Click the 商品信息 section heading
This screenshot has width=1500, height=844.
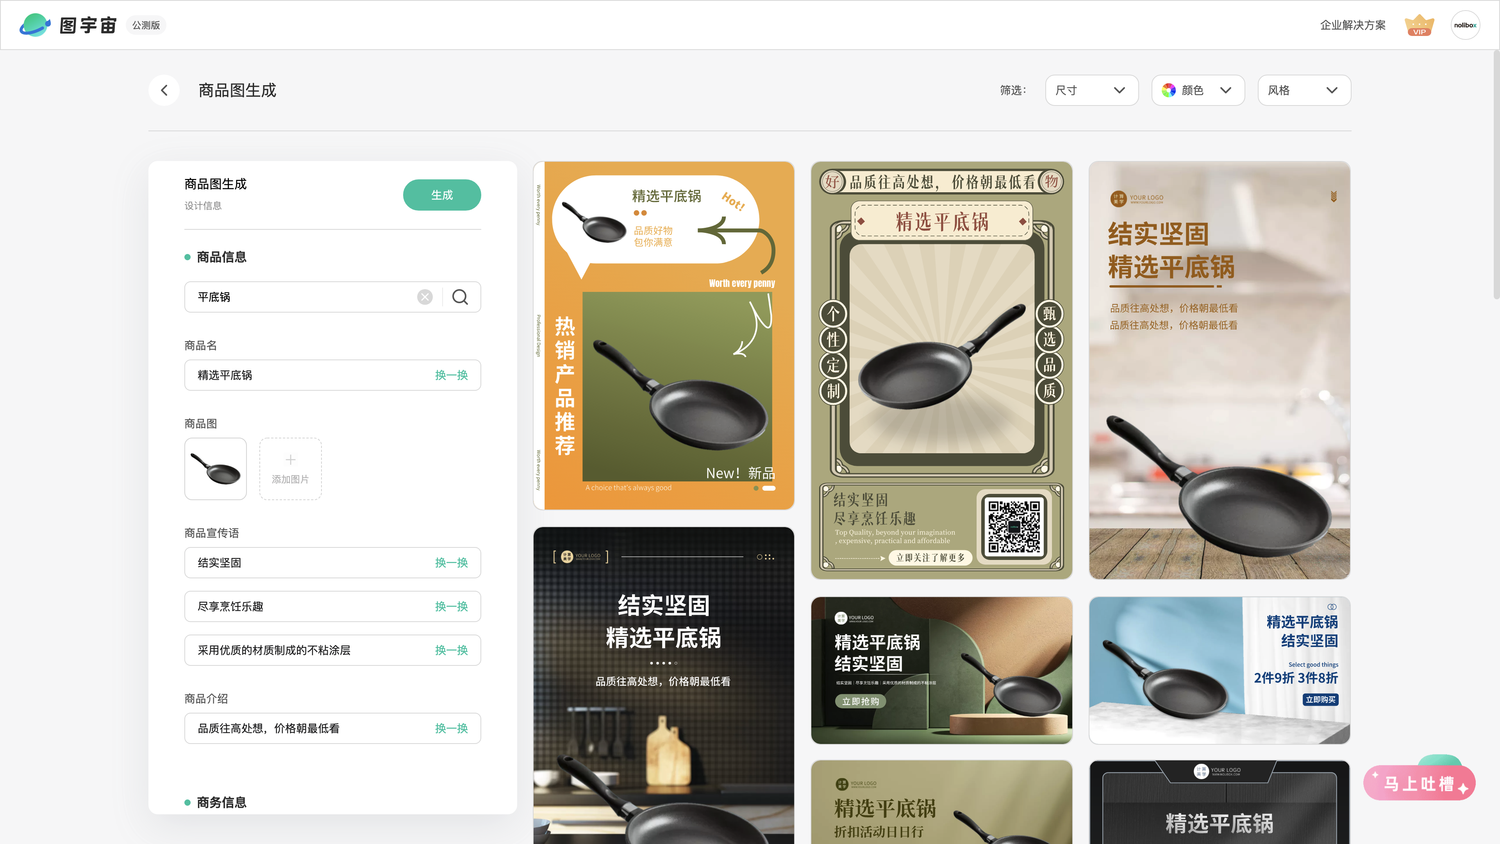coord(221,257)
